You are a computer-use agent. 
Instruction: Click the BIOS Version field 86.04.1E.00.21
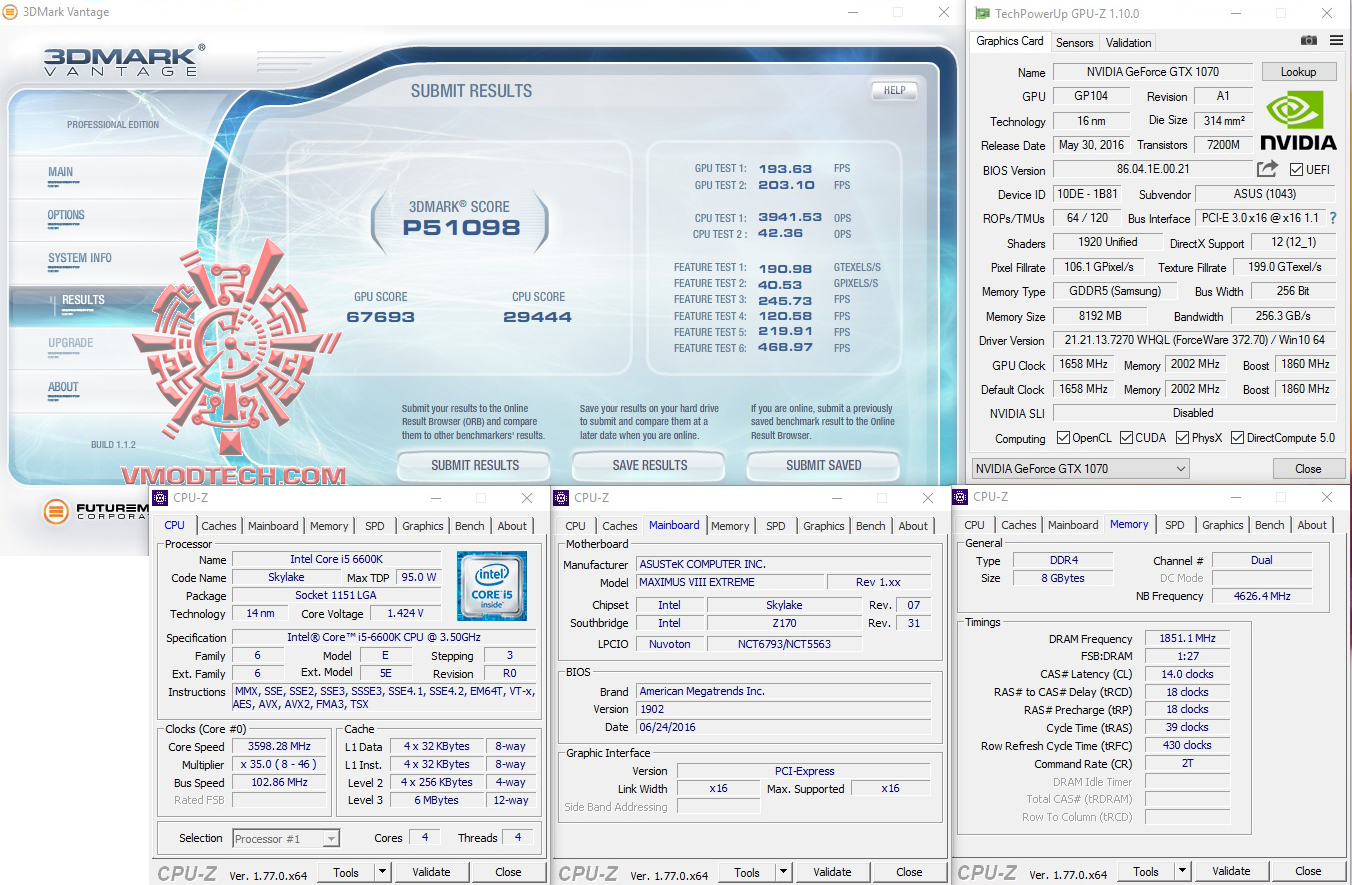click(x=1152, y=170)
